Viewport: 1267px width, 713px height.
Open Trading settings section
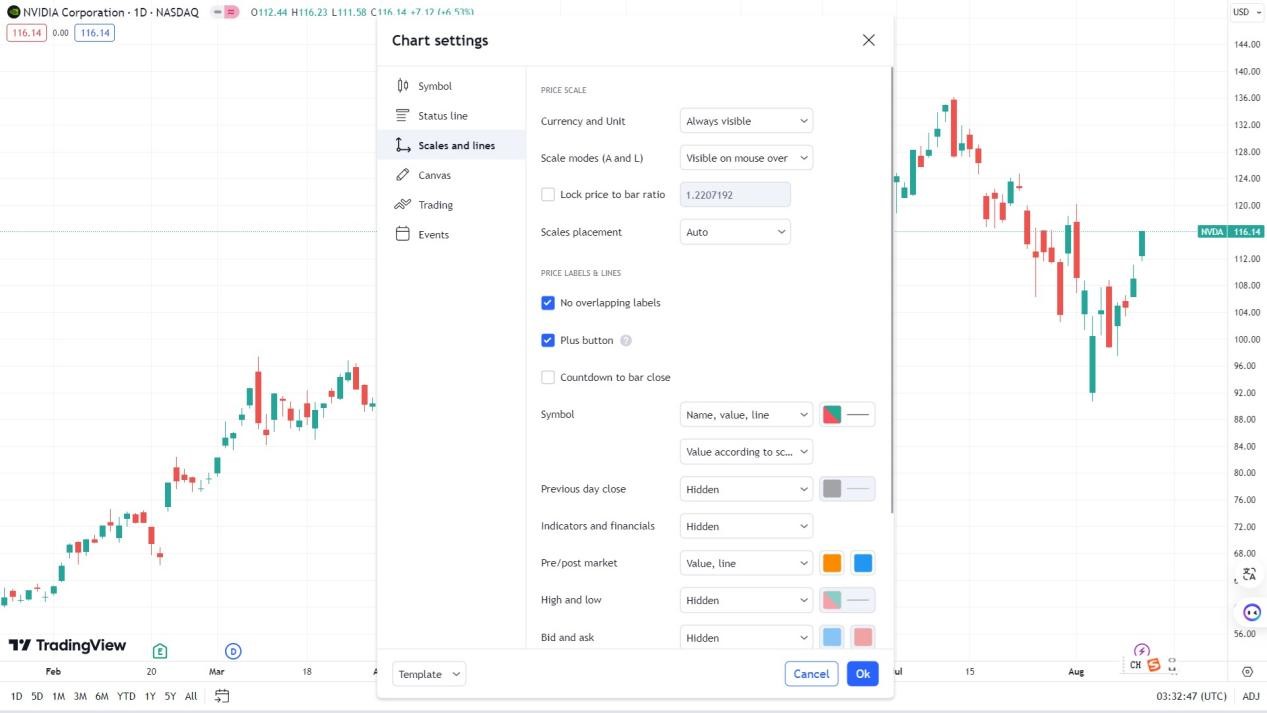coord(435,205)
